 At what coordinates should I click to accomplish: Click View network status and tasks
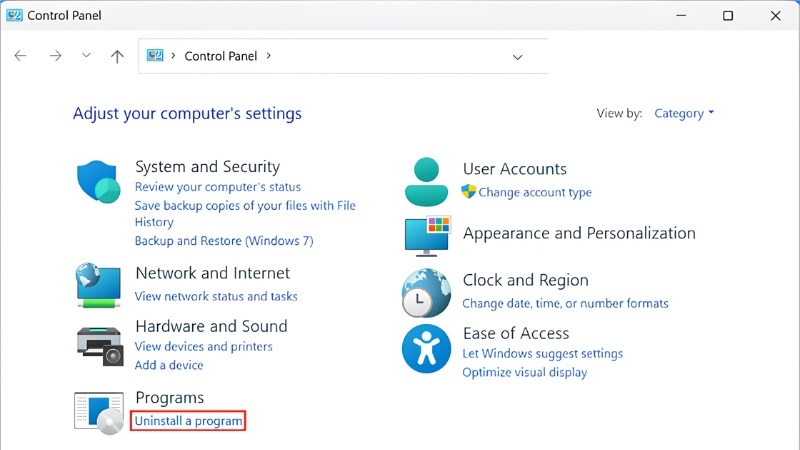[216, 296]
